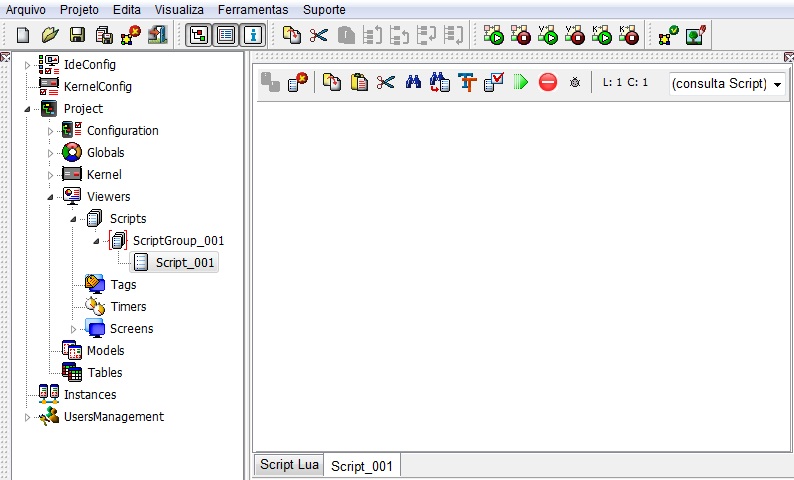Stop the project with first red stop icon
The image size is (794, 480).
pyautogui.click(x=521, y=35)
